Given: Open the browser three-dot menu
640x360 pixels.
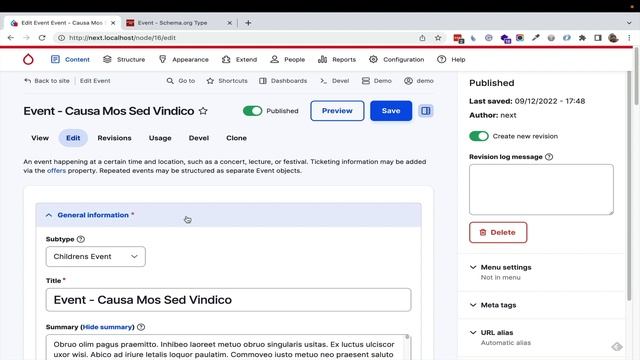Looking at the screenshot, I should coord(629,38).
